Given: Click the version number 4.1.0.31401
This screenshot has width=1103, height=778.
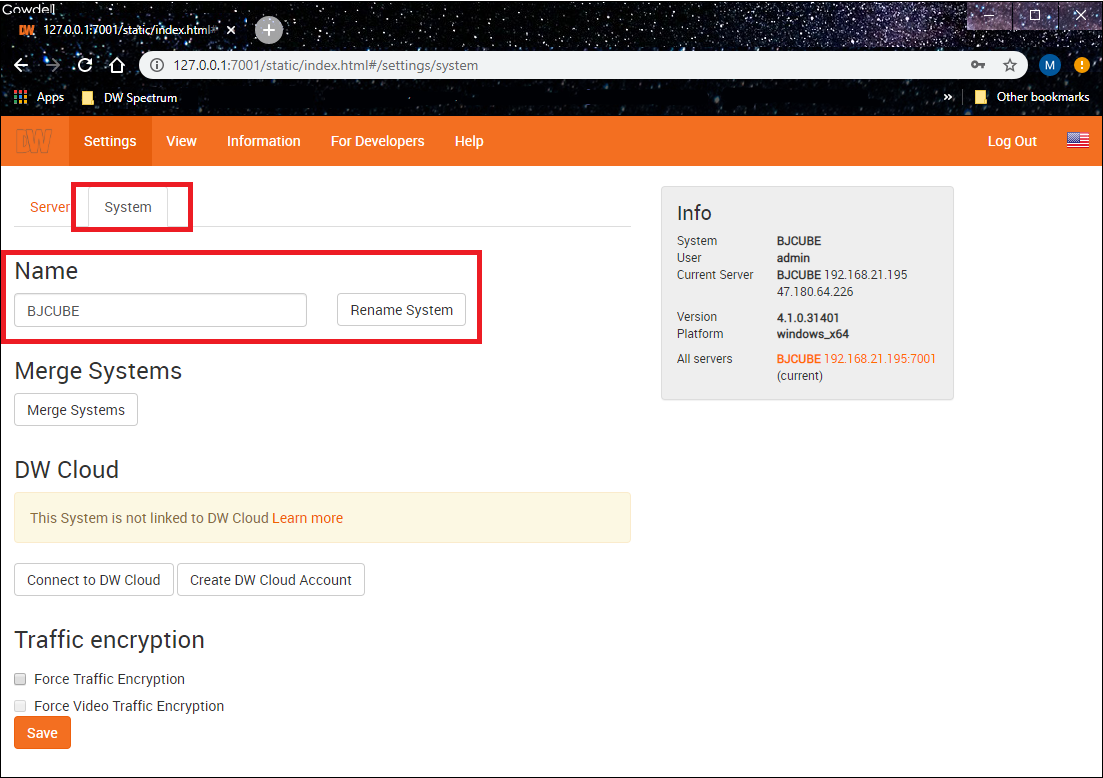Looking at the screenshot, I should [x=808, y=317].
